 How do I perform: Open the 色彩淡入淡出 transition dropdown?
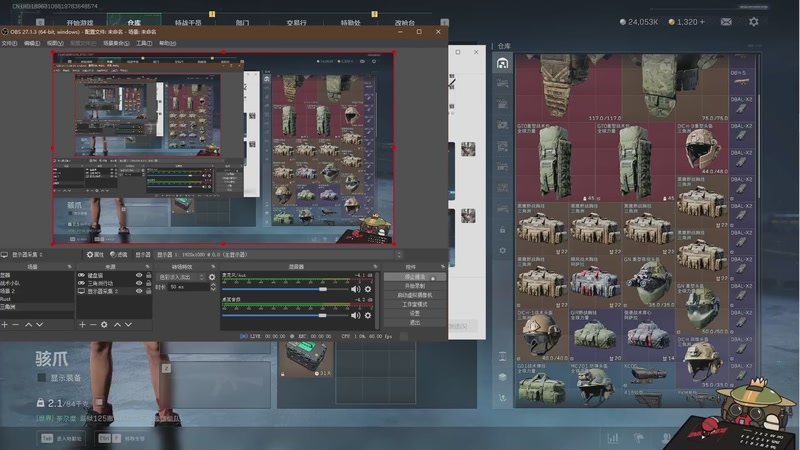point(181,277)
